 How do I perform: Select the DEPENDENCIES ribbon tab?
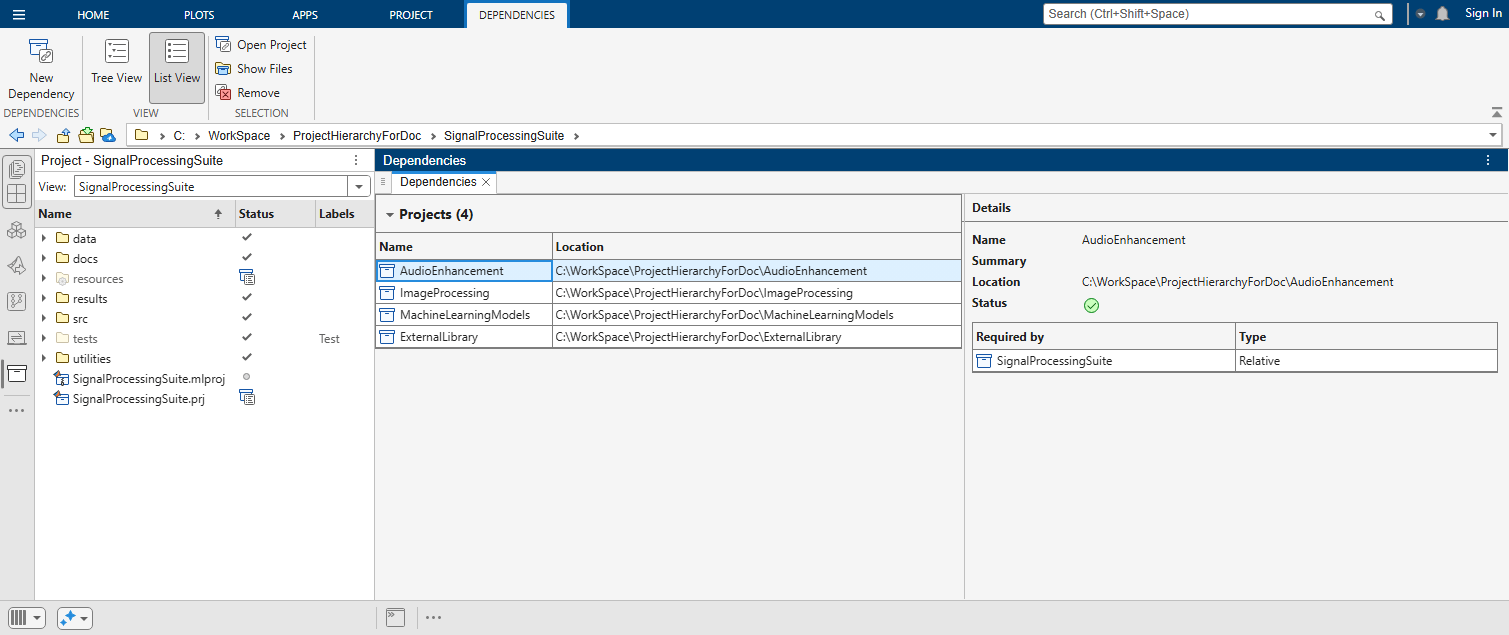[517, 15]
